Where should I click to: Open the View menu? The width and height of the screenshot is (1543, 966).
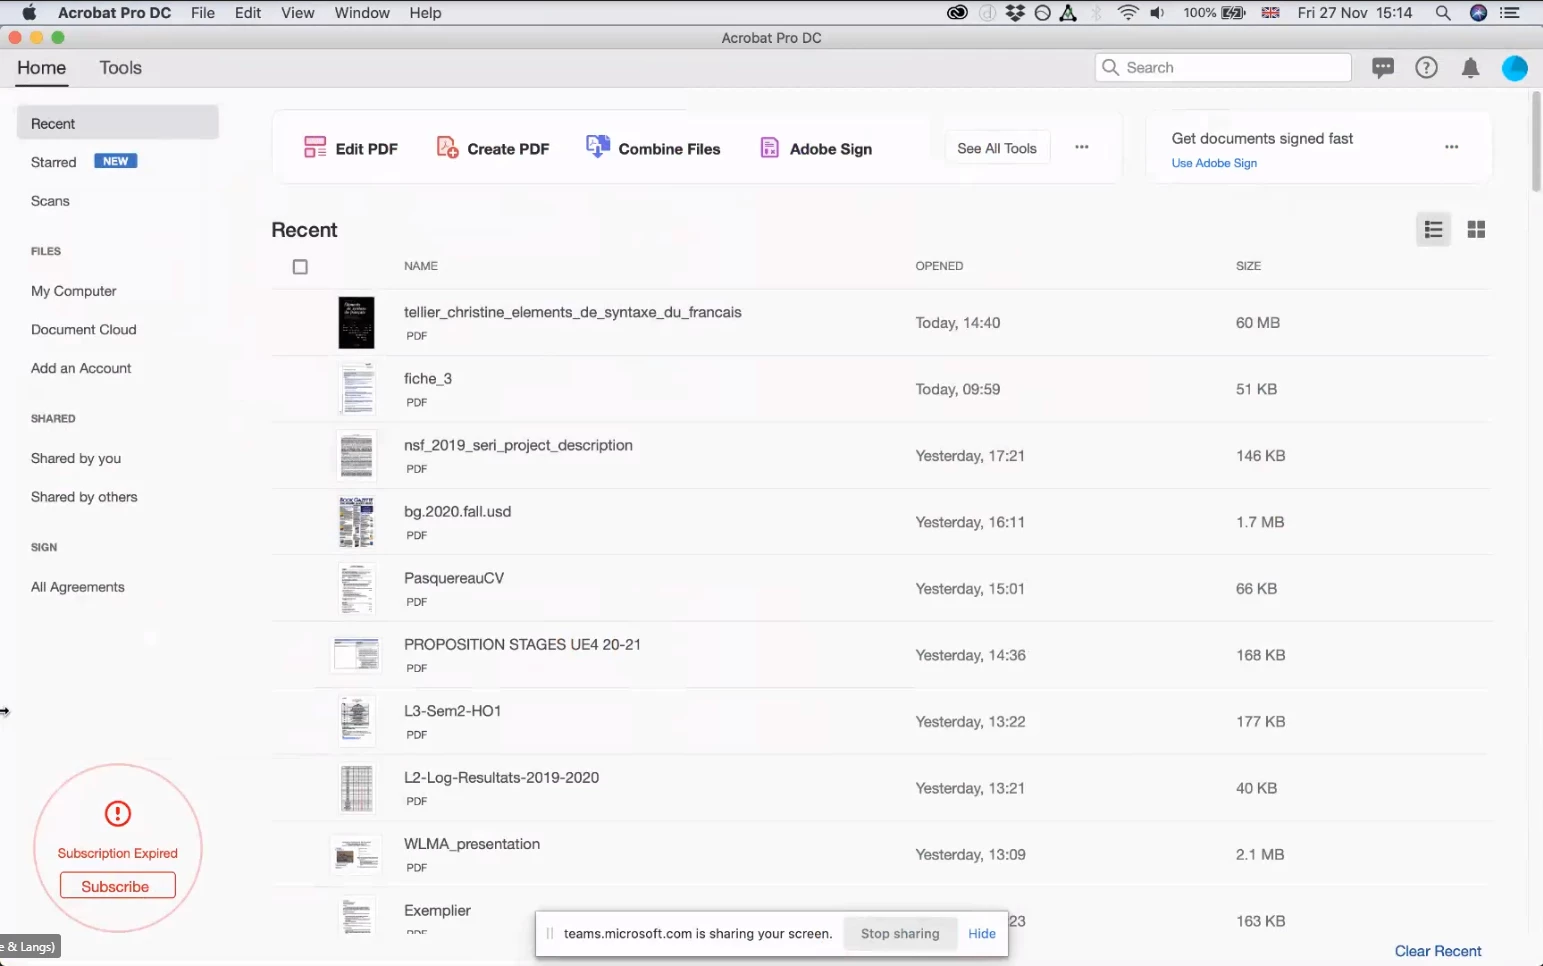298,13
